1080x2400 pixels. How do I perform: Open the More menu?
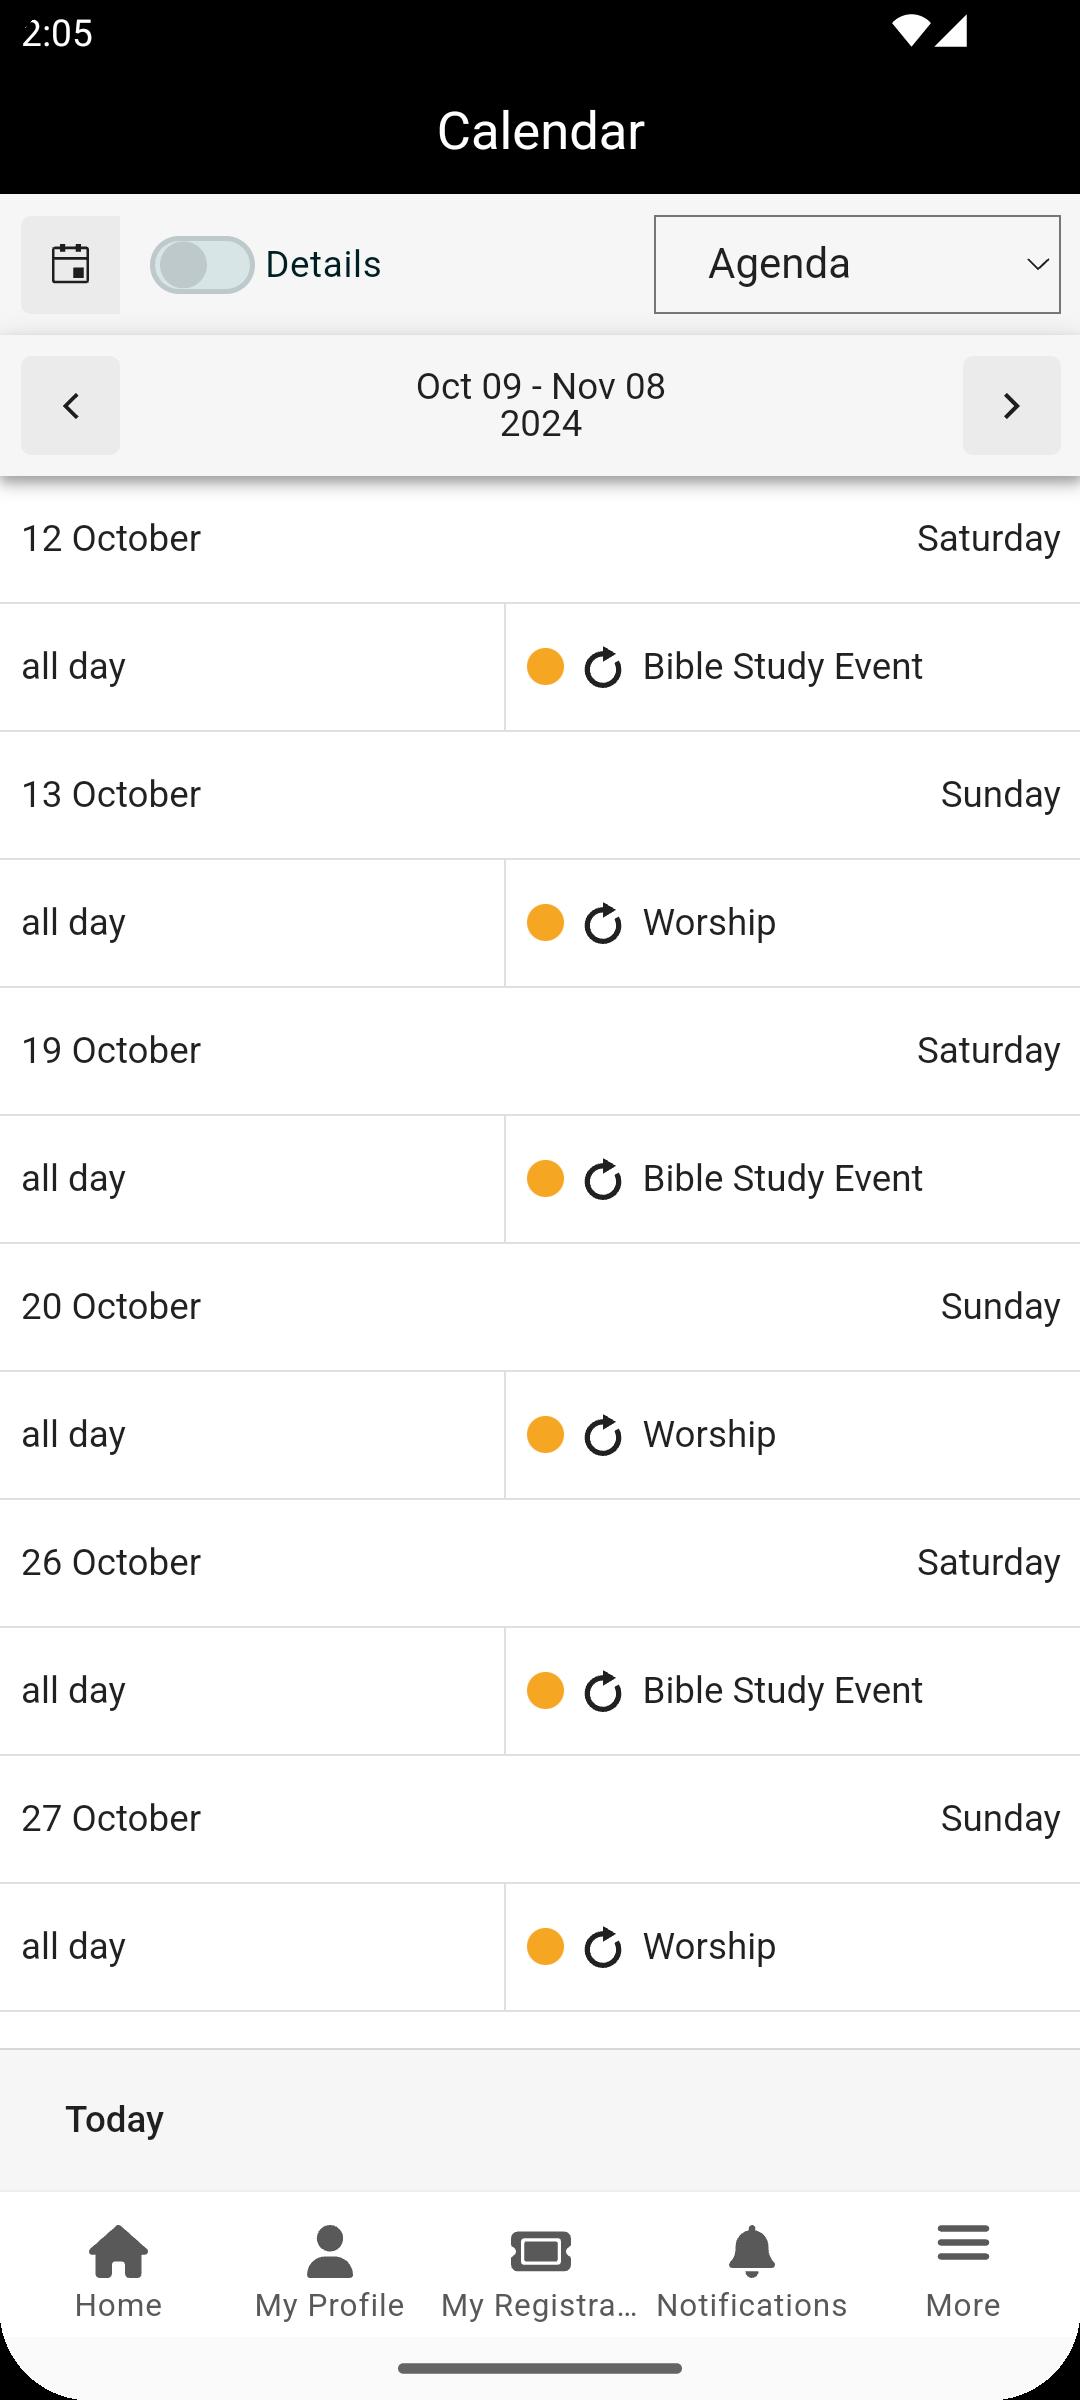[963, 2271]
